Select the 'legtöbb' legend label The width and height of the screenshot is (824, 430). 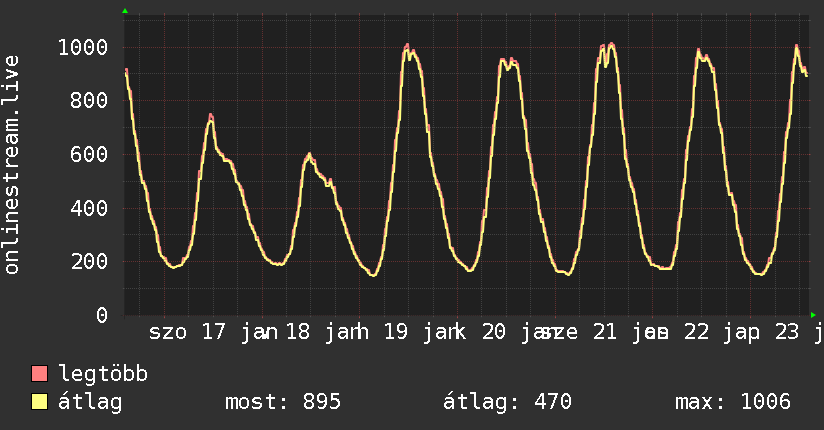point(103,374)
